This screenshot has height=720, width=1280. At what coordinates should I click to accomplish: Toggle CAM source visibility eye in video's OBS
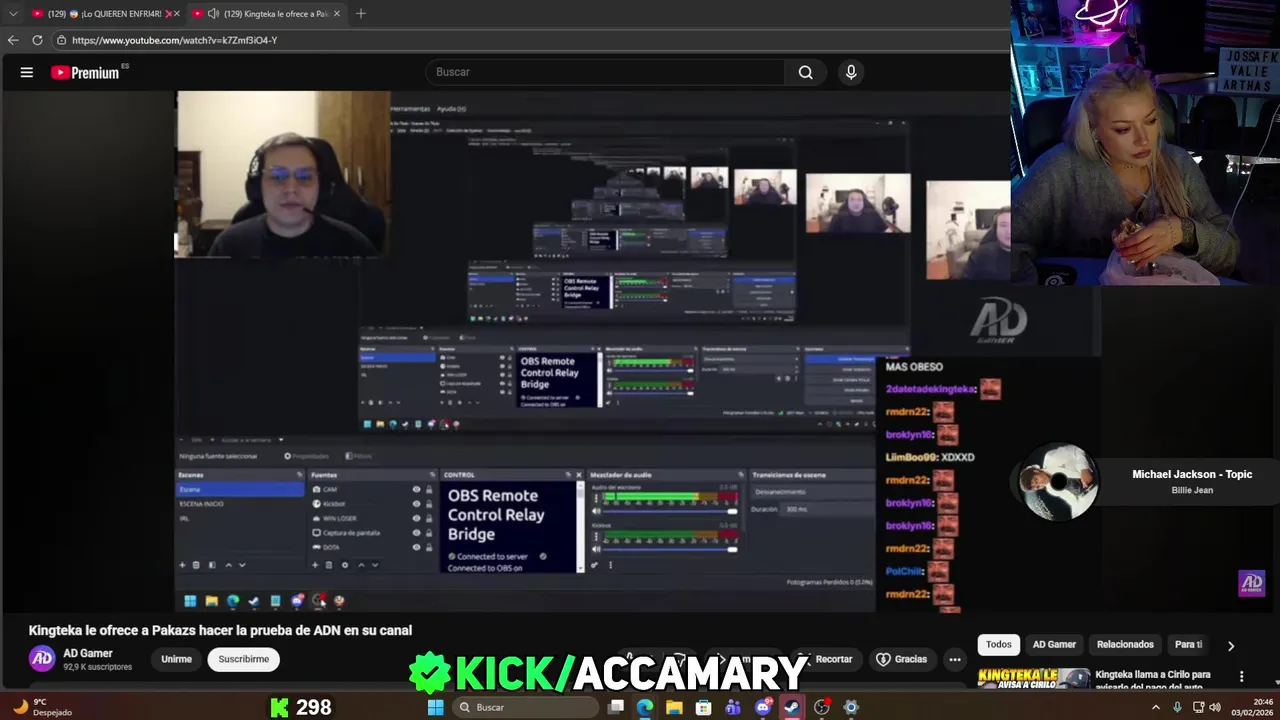[416, 489]
